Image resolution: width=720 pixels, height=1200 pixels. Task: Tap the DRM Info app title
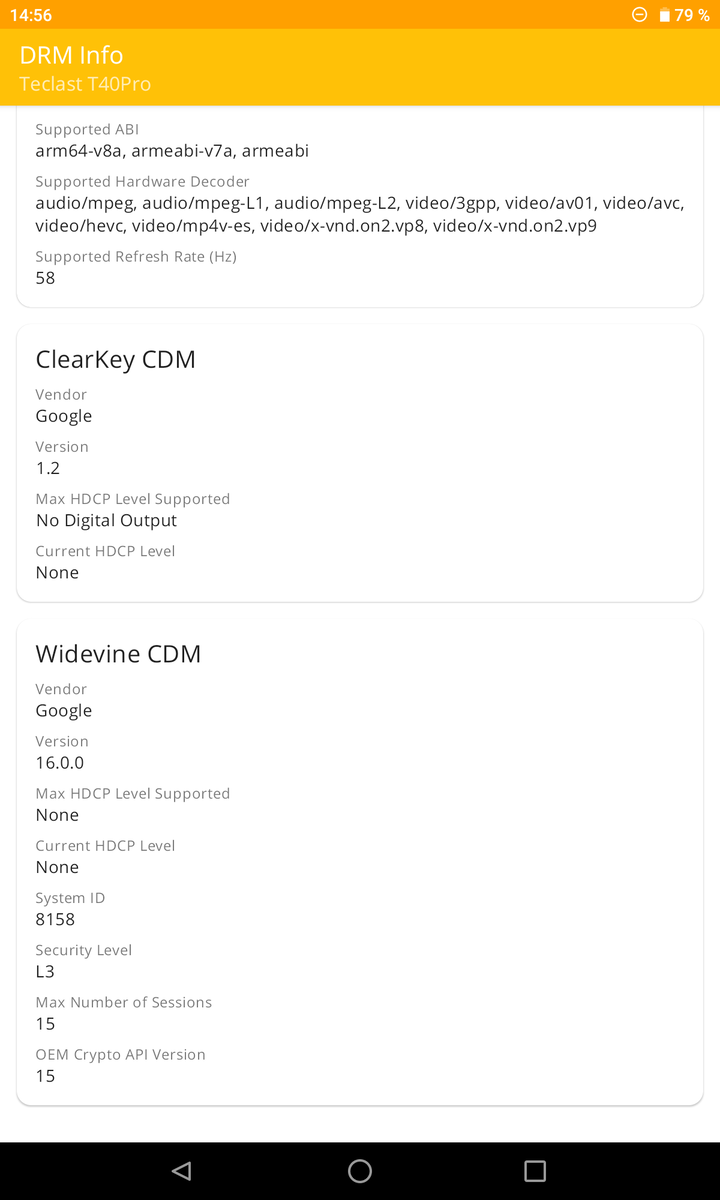(x=71, y=55)
